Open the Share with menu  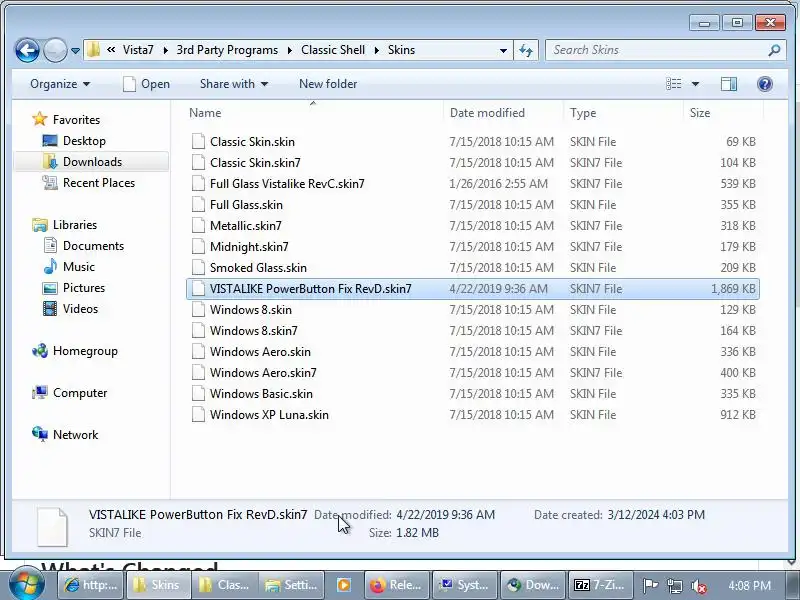(x=234, y=84)
